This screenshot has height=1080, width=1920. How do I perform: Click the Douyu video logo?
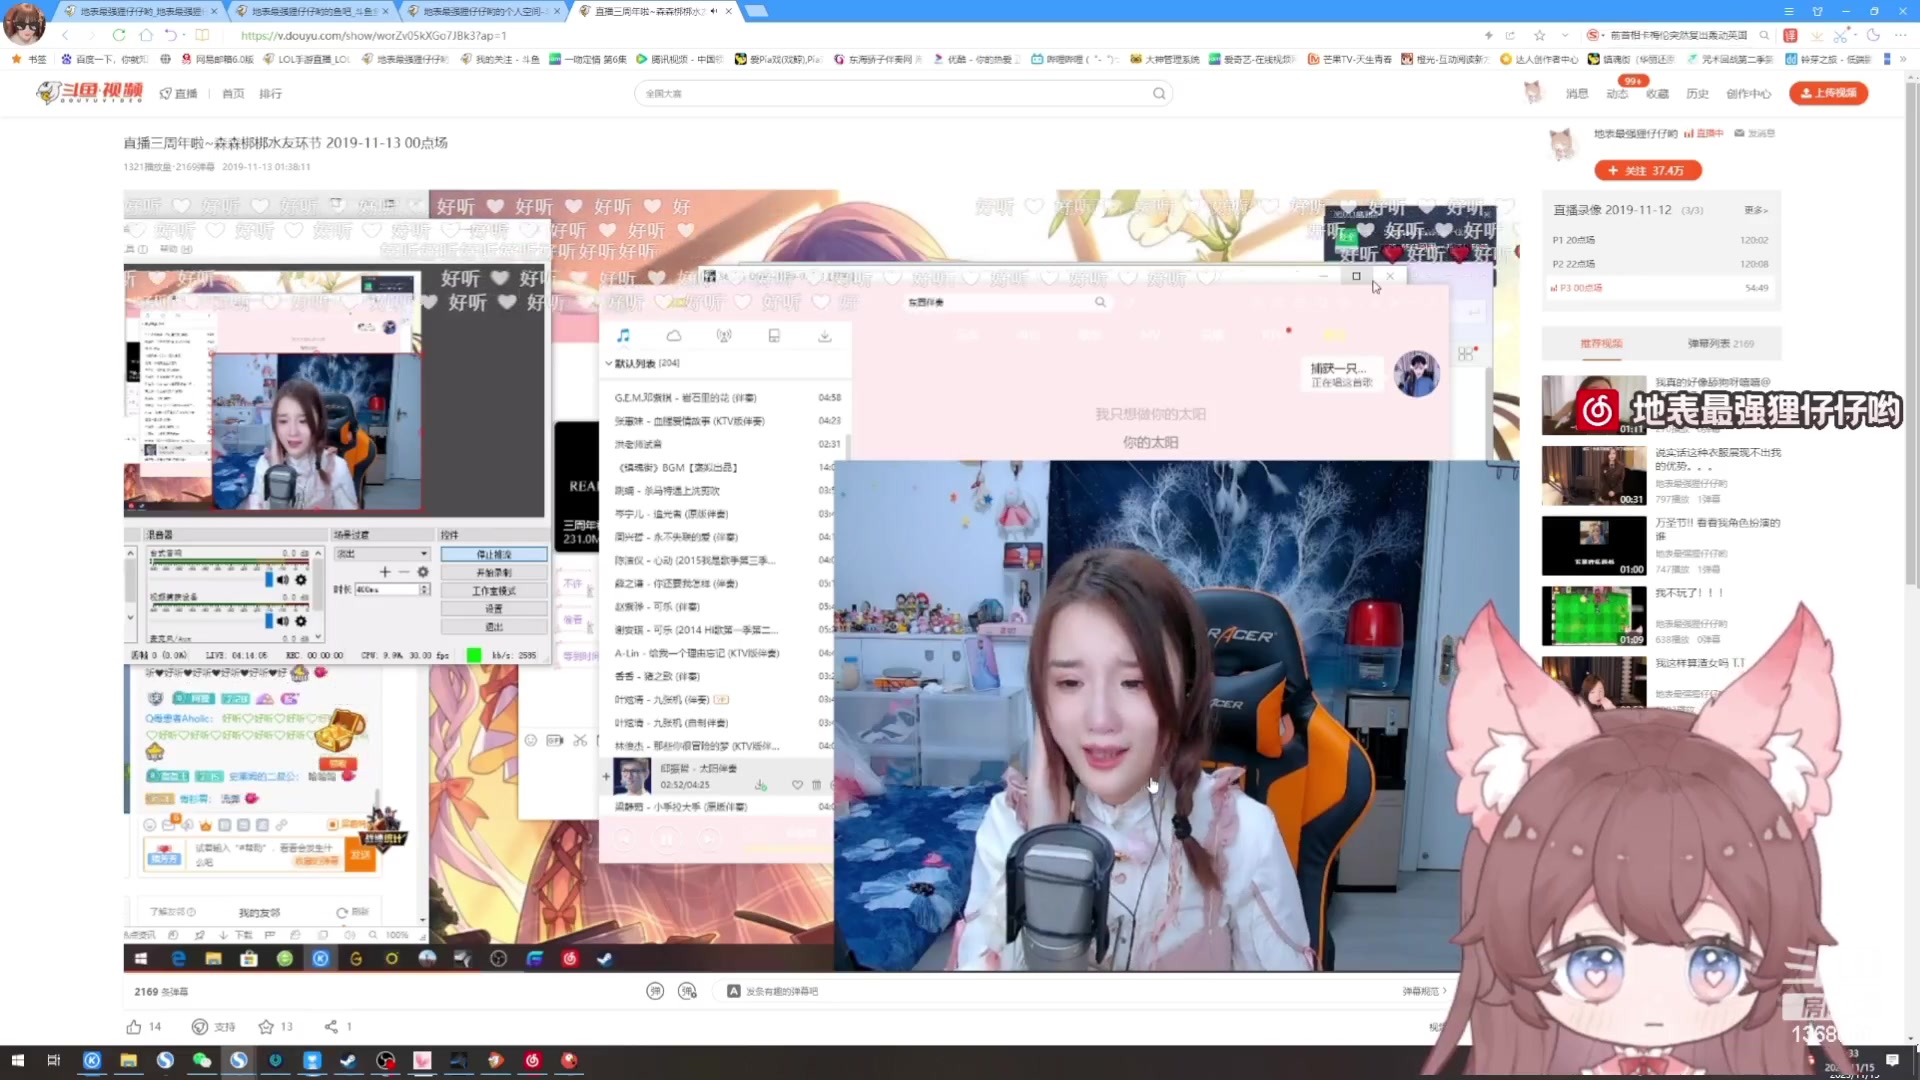click(x=90, y=92)
